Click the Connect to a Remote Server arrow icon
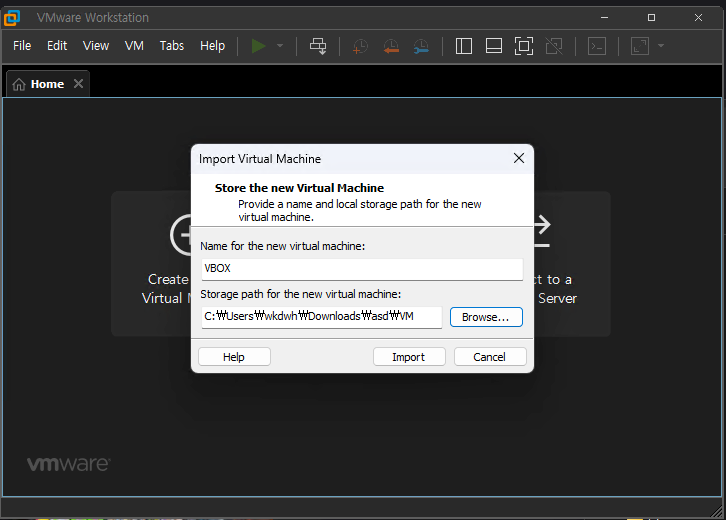This screenshot has height=520, width=726. coord(542,231)
